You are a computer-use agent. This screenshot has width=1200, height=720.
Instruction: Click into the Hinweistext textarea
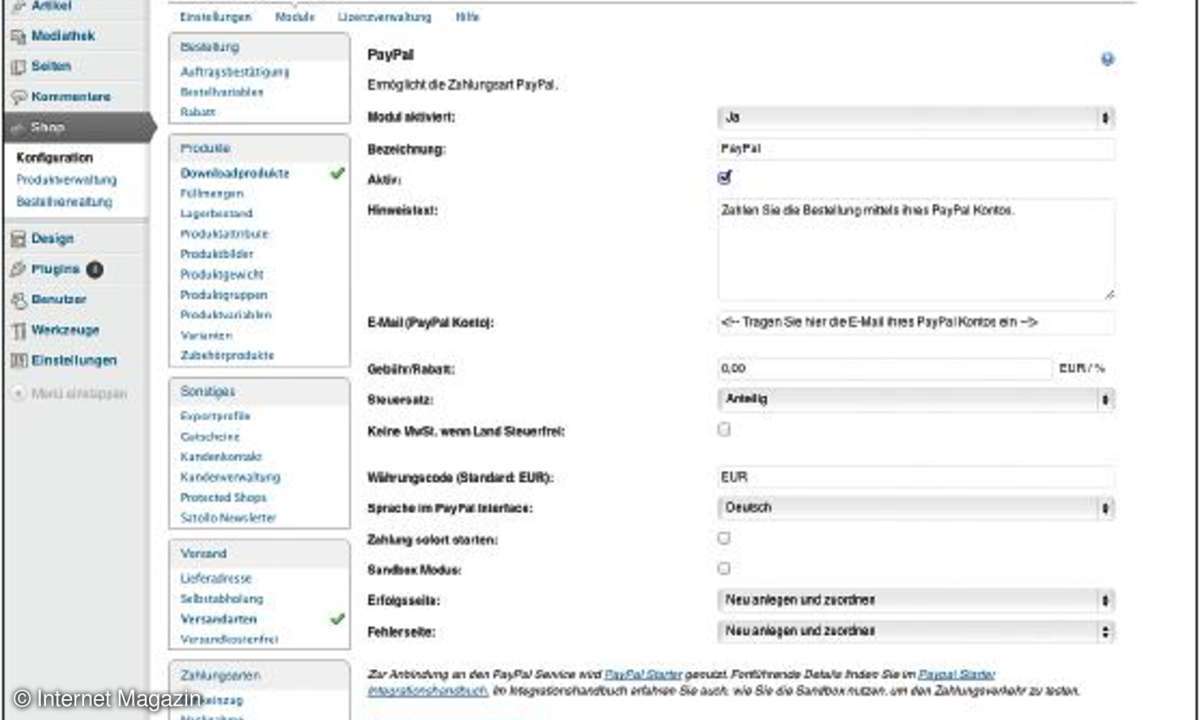click(x=916, y=249)
